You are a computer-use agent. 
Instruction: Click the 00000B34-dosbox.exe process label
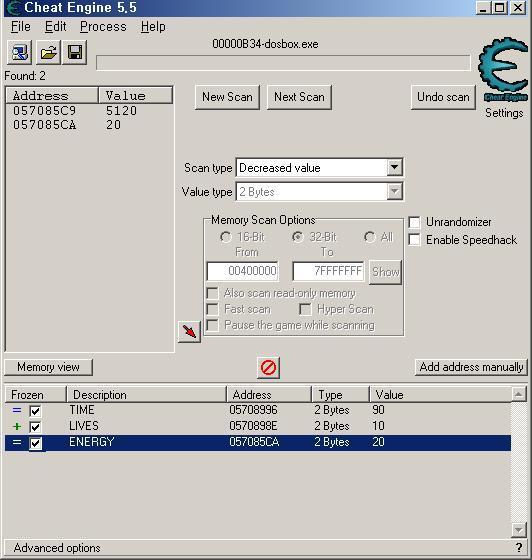[265, 44]
